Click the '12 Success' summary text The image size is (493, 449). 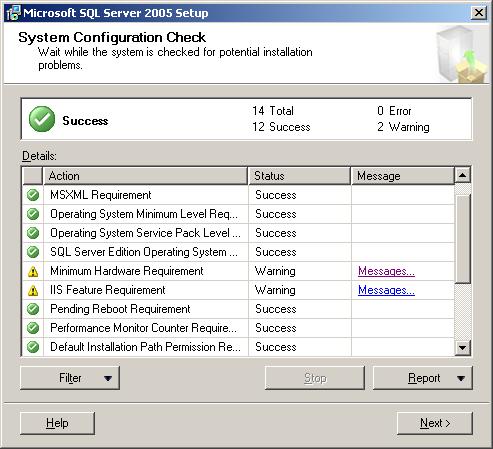coord(281,127)
